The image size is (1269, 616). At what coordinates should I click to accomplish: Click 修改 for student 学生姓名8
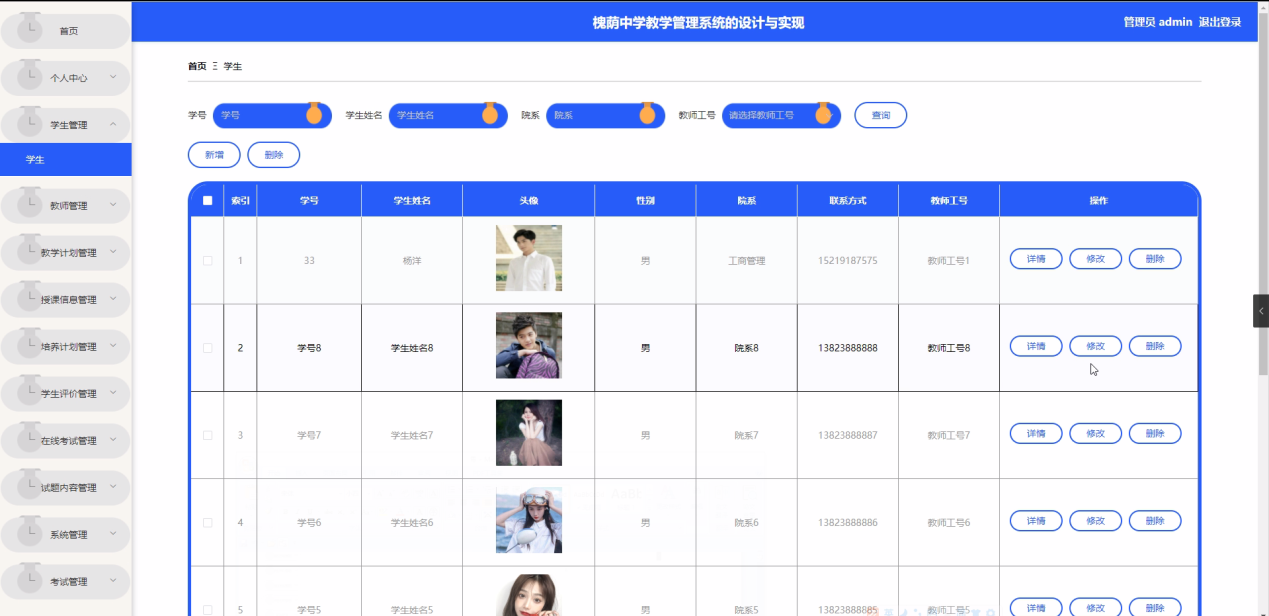pyautogui.click(x=1095, y=346)
